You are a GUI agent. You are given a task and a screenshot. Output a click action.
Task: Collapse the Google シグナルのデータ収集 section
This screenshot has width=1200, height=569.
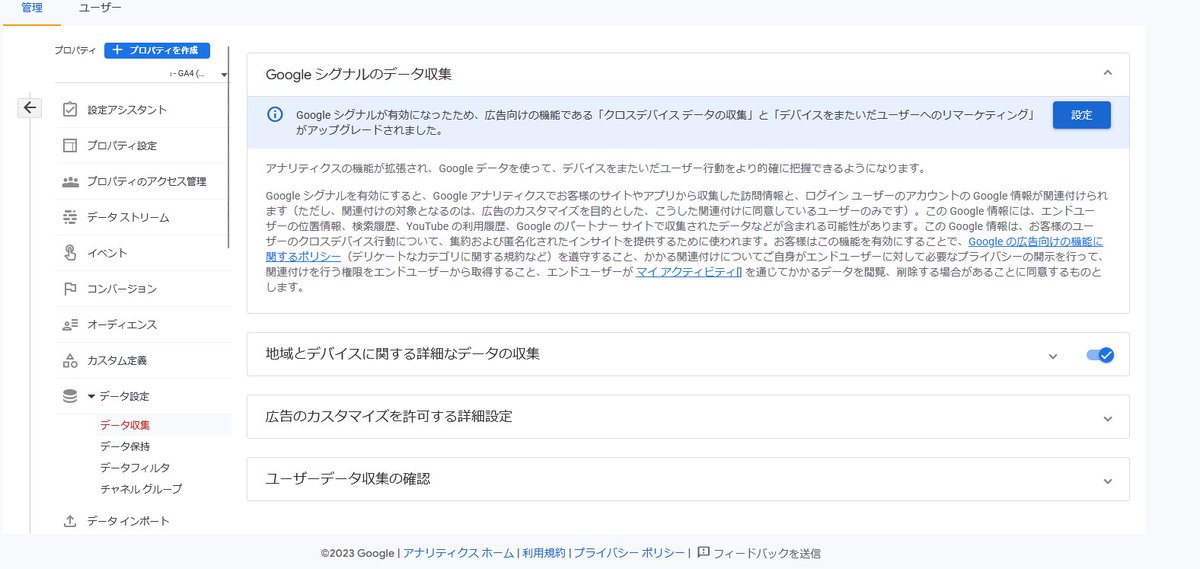pos(1107,73)
